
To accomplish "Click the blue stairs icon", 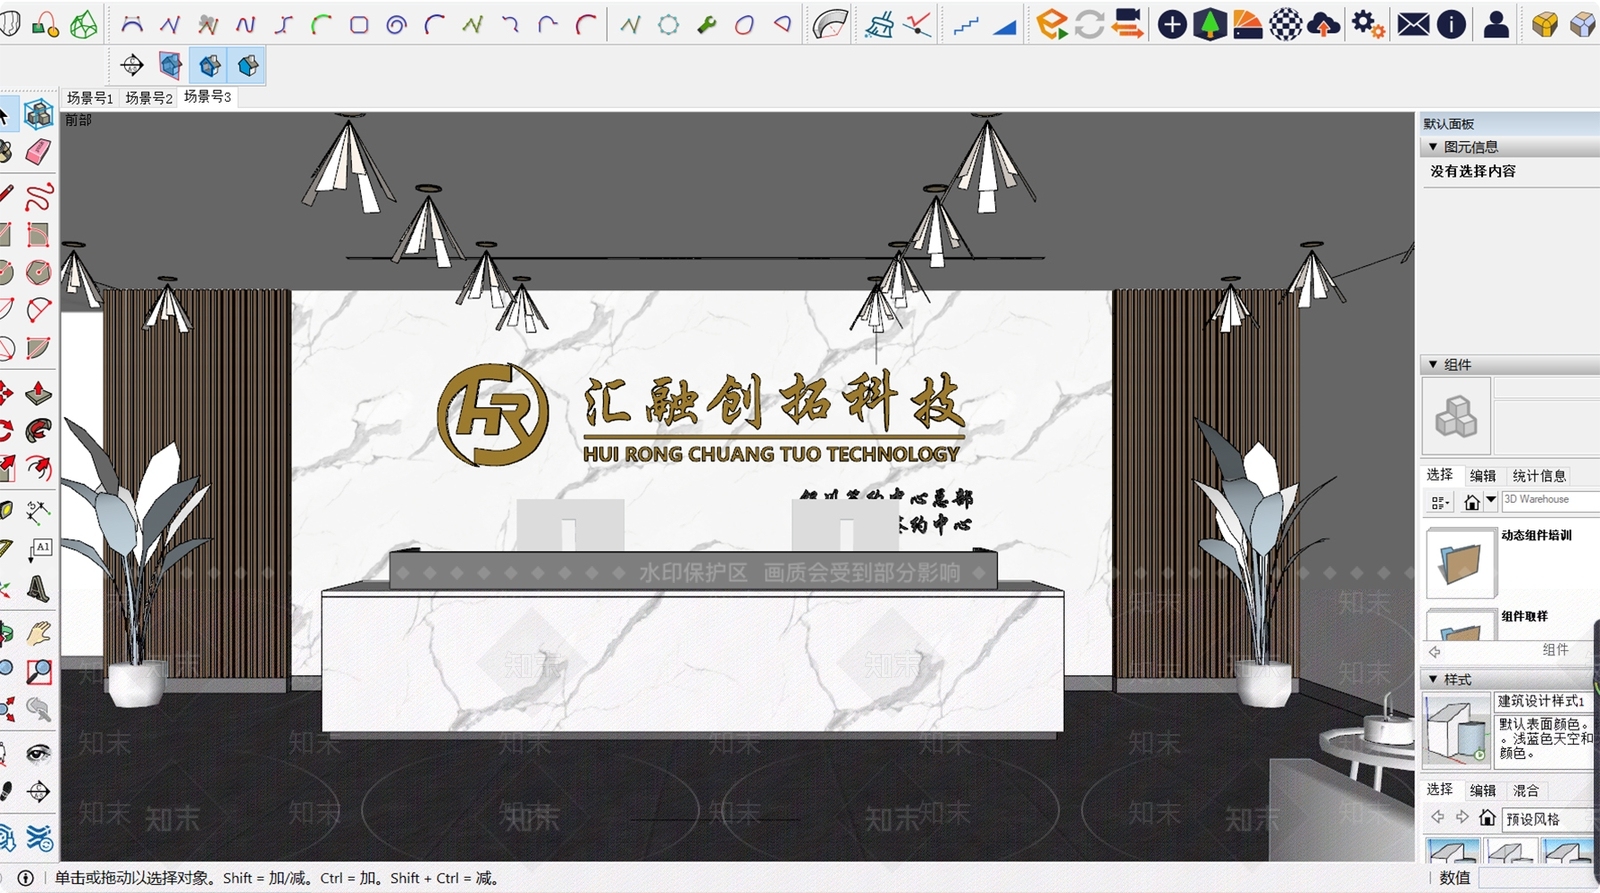I will (x=965, y=26).
